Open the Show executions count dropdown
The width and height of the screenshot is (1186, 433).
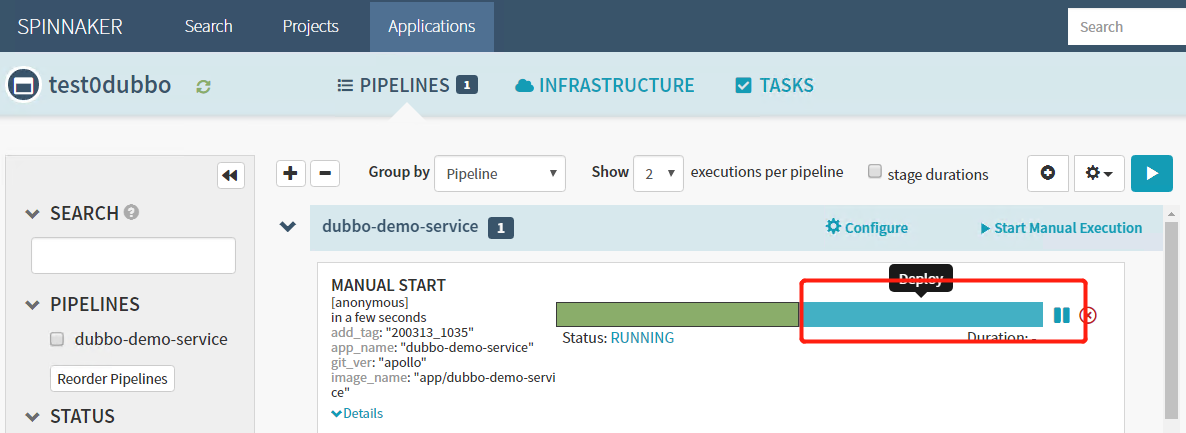[x=658, y=173]
